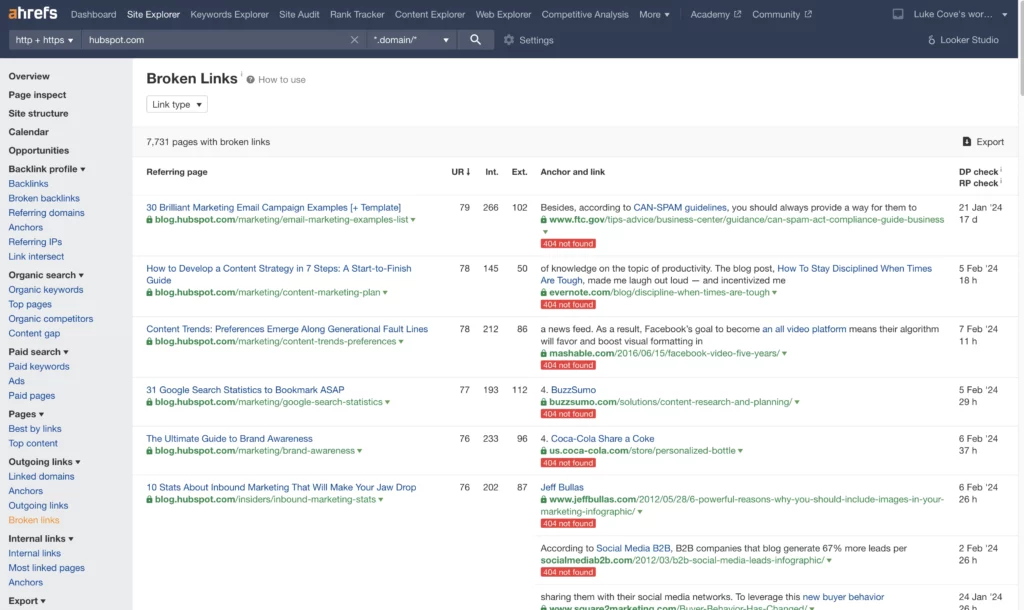Image resolution: width=1024 pixels, height=610 pixels.
Task: Open 'The Ultimate Guide to Brand Awareness' link
Action: pyautogui.click(x=229, y=439)
